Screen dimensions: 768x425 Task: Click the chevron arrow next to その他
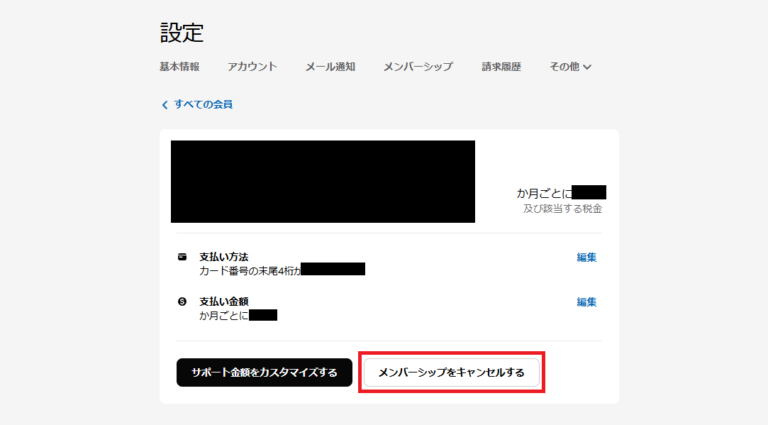587,68
